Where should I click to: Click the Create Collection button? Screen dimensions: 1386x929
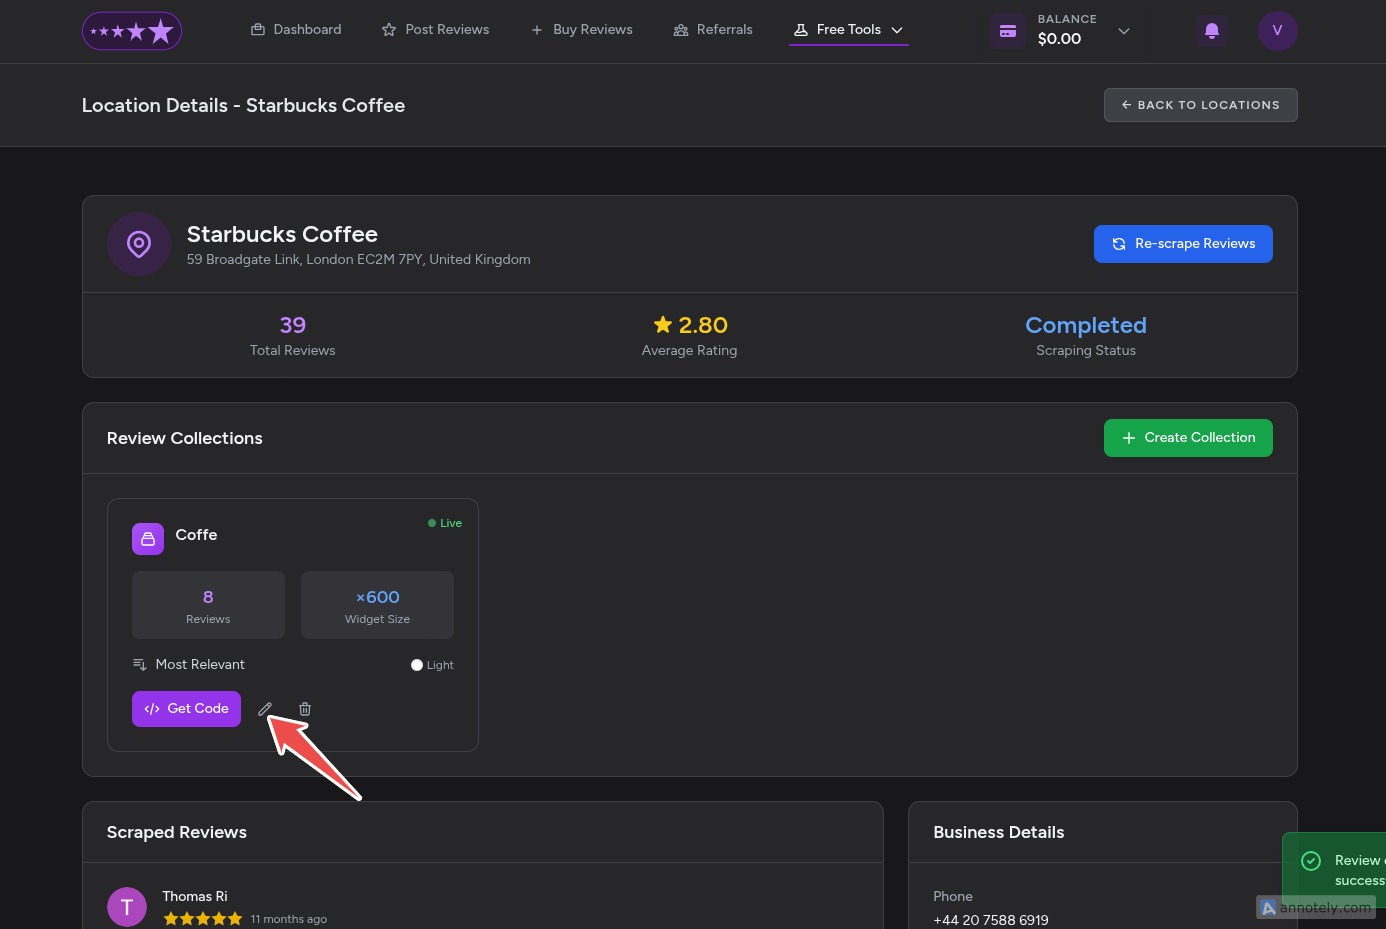1187,438
